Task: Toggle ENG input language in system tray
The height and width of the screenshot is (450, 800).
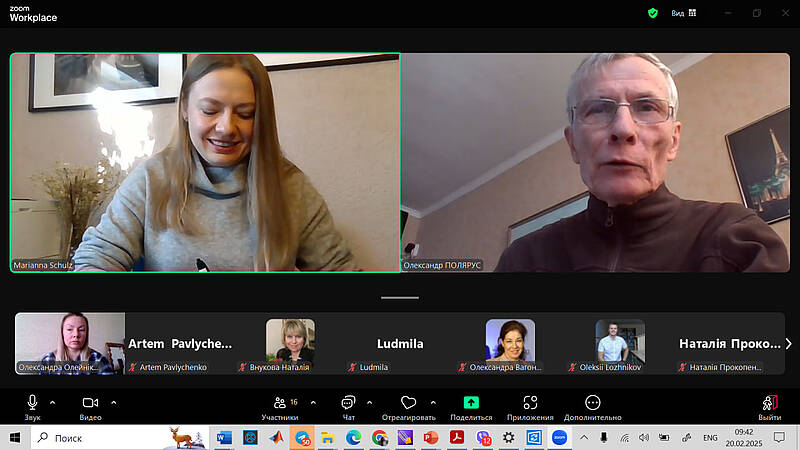Action: 710,438
